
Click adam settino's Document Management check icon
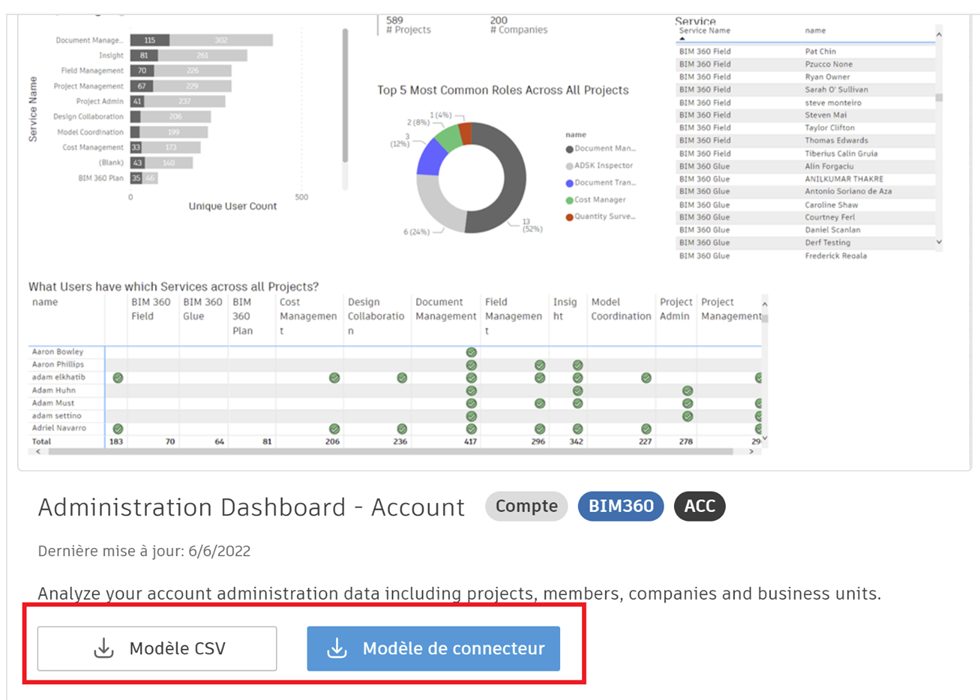(x=471, y=416)
